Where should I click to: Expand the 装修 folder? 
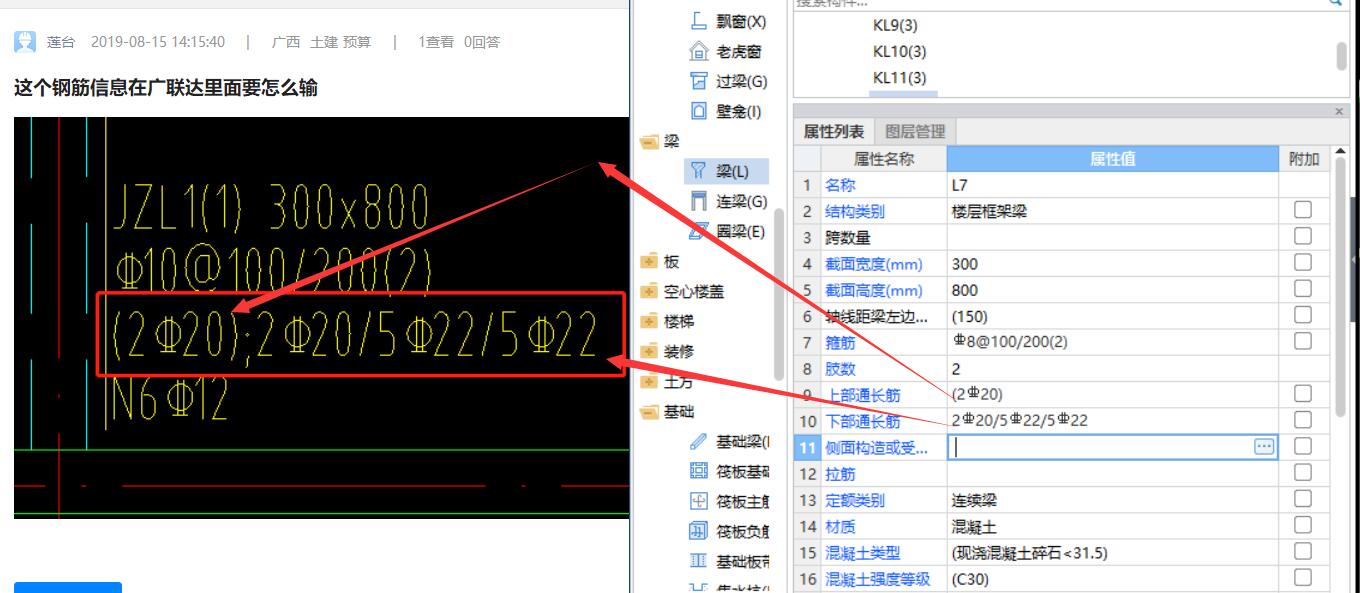[650, 352]
